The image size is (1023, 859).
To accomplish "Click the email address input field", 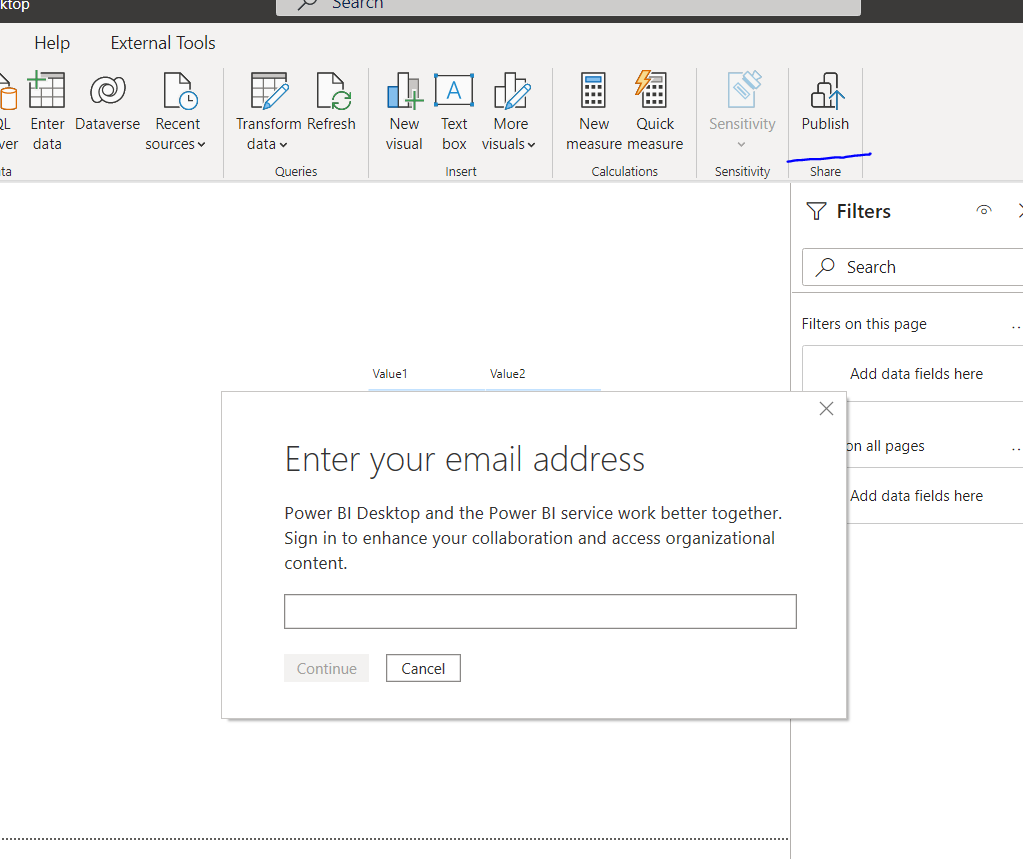I will [540, 611].
